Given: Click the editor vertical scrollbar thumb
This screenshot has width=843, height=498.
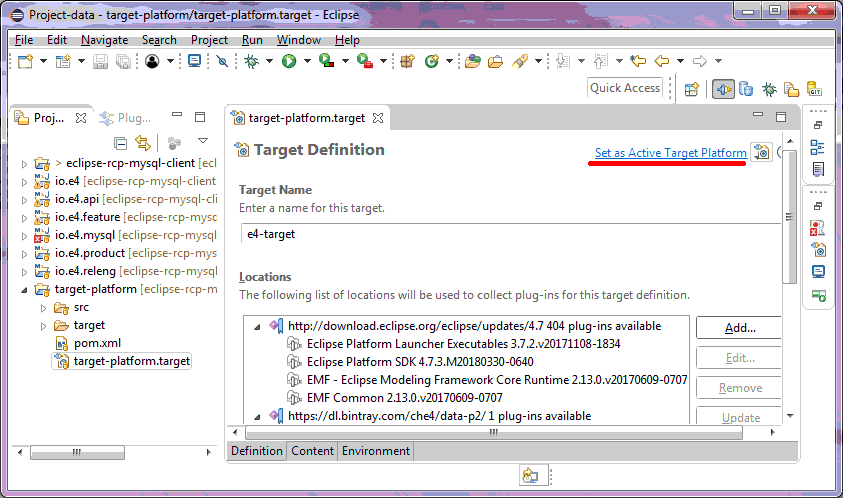Looking at the screenshot, I should (x=789, y=217).
